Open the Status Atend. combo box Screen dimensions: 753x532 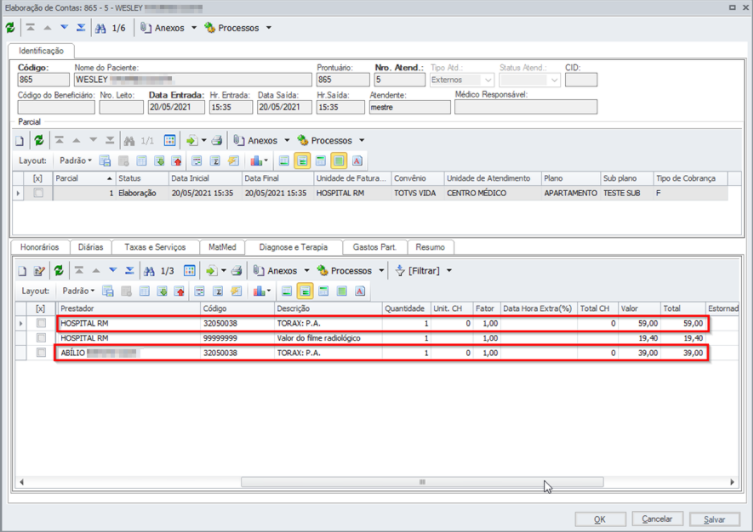530,80
